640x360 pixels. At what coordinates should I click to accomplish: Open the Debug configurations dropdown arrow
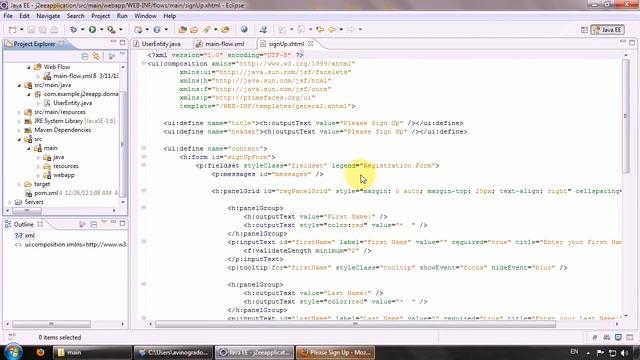(x=82, y=29)
